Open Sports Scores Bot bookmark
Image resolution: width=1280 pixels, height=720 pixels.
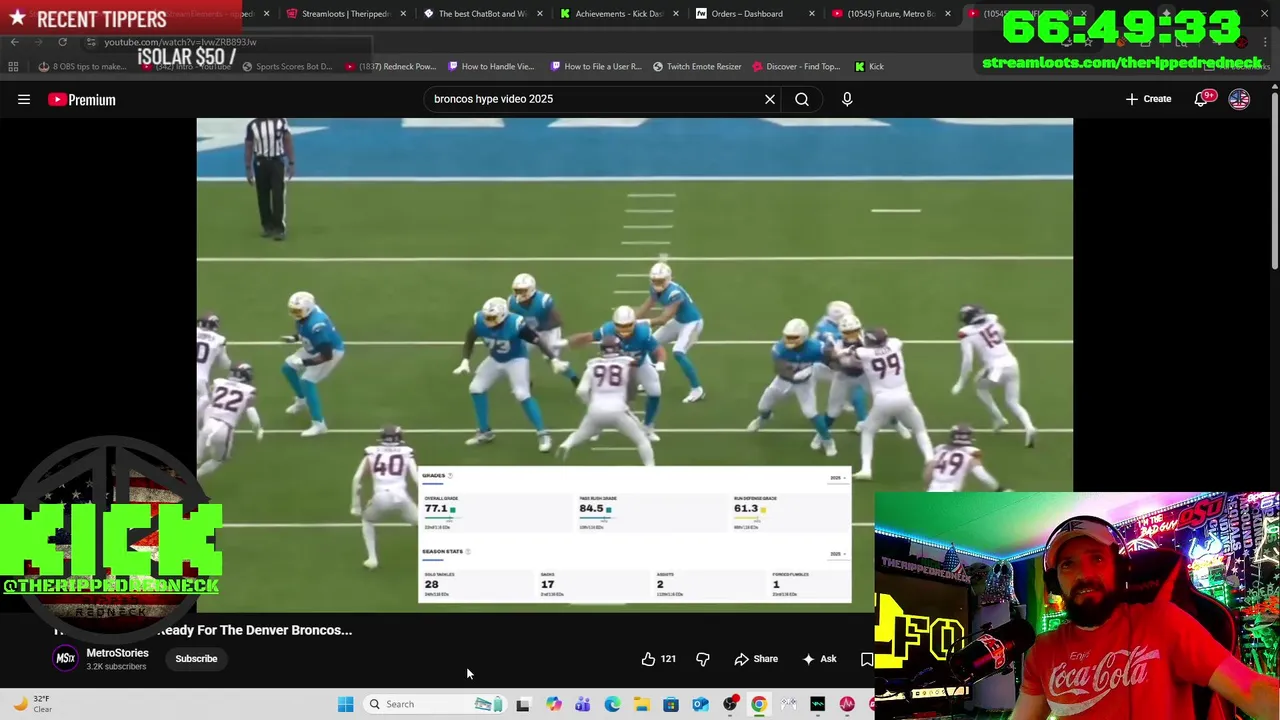[x=287, y=67]
